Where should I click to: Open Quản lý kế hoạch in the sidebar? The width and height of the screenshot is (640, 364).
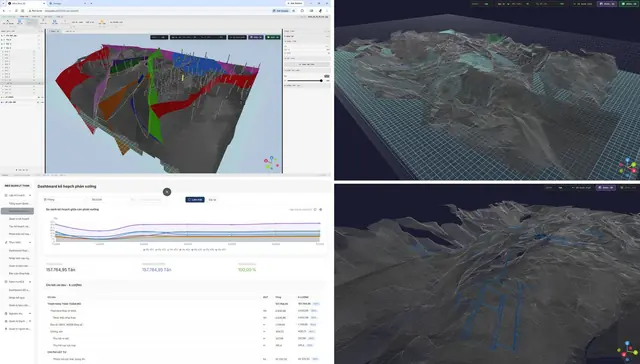pos(19,219)
